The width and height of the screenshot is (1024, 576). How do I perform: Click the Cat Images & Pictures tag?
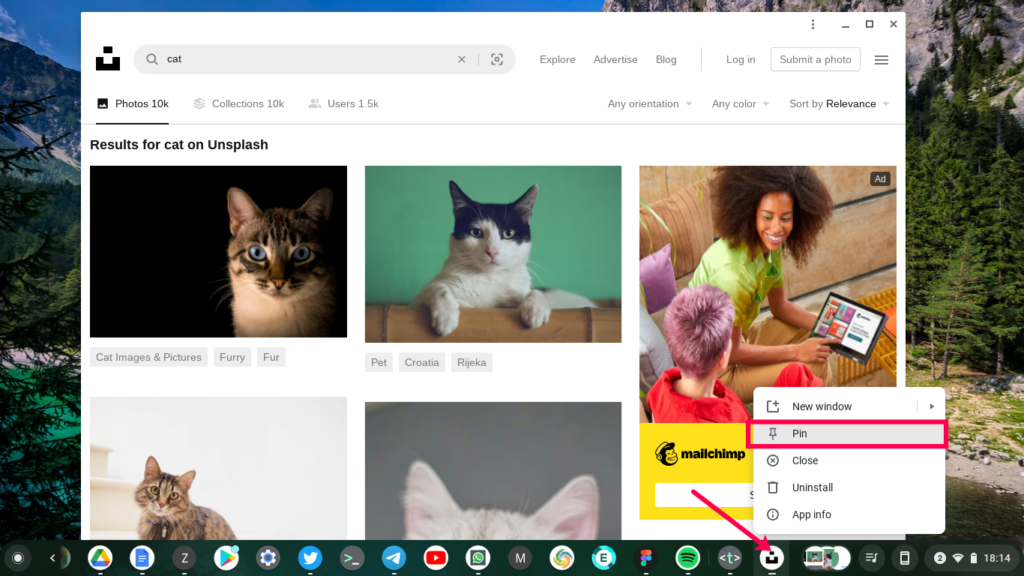point(148,357)
